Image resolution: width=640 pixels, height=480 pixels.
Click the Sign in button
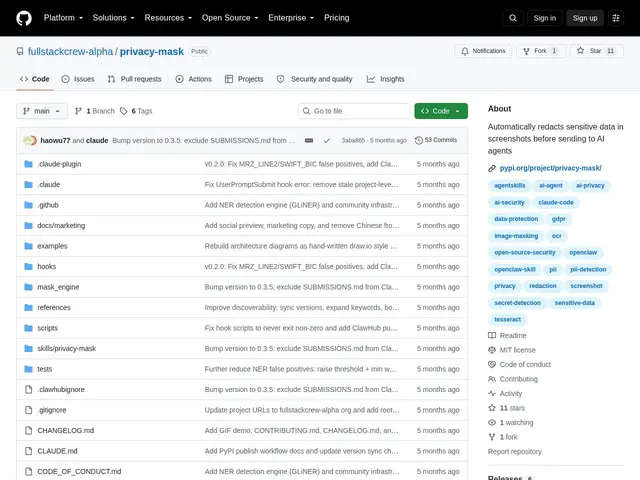(x=544, y=18)
